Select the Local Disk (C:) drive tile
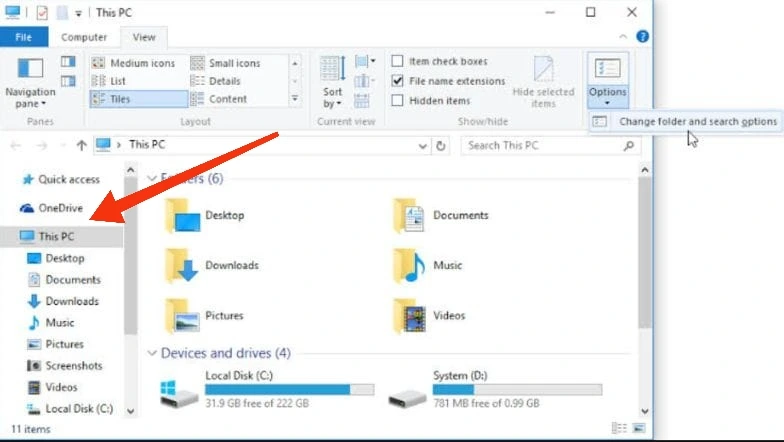This screenshot has width=784, height=442. click(268, 389)
